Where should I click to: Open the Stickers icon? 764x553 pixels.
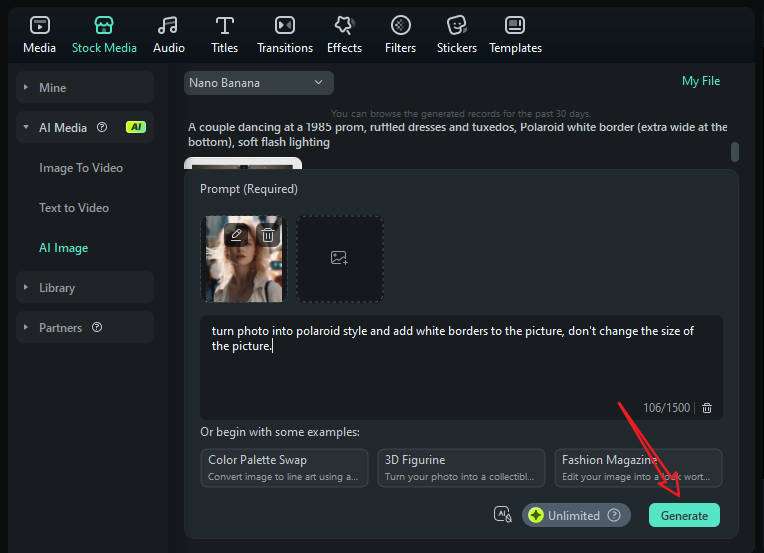457,25
